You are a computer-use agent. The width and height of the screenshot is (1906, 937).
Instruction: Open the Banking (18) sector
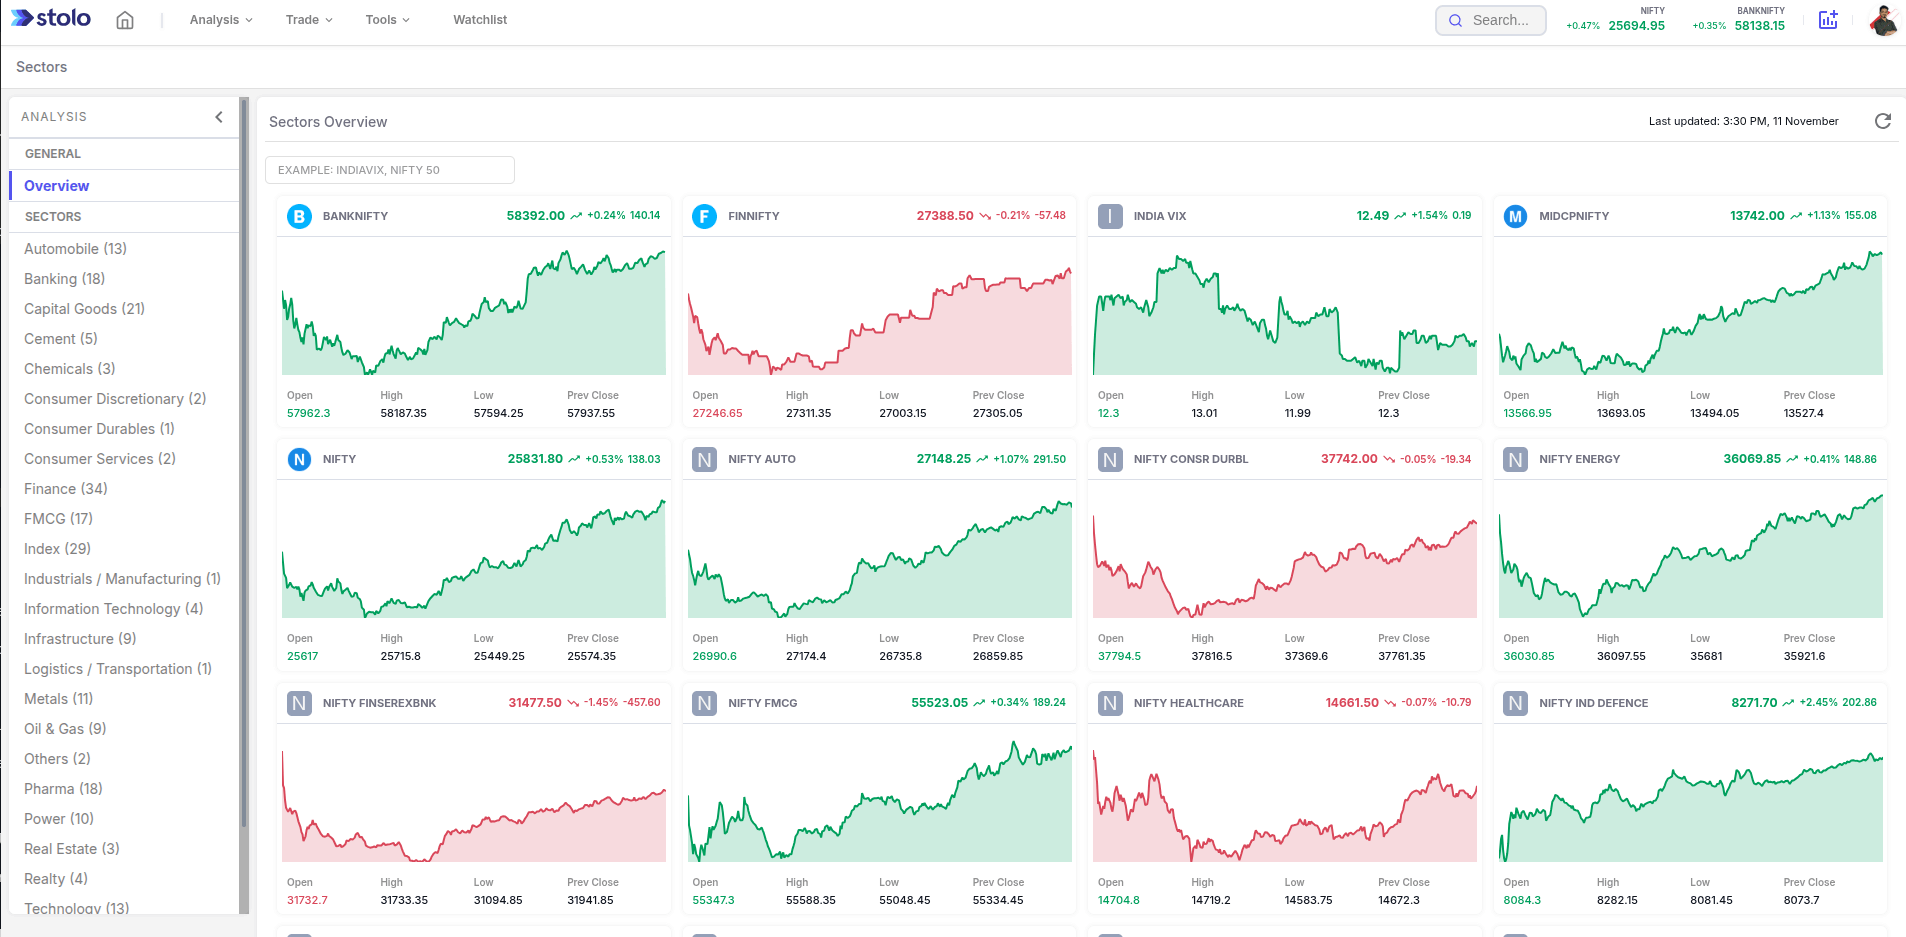64,279
